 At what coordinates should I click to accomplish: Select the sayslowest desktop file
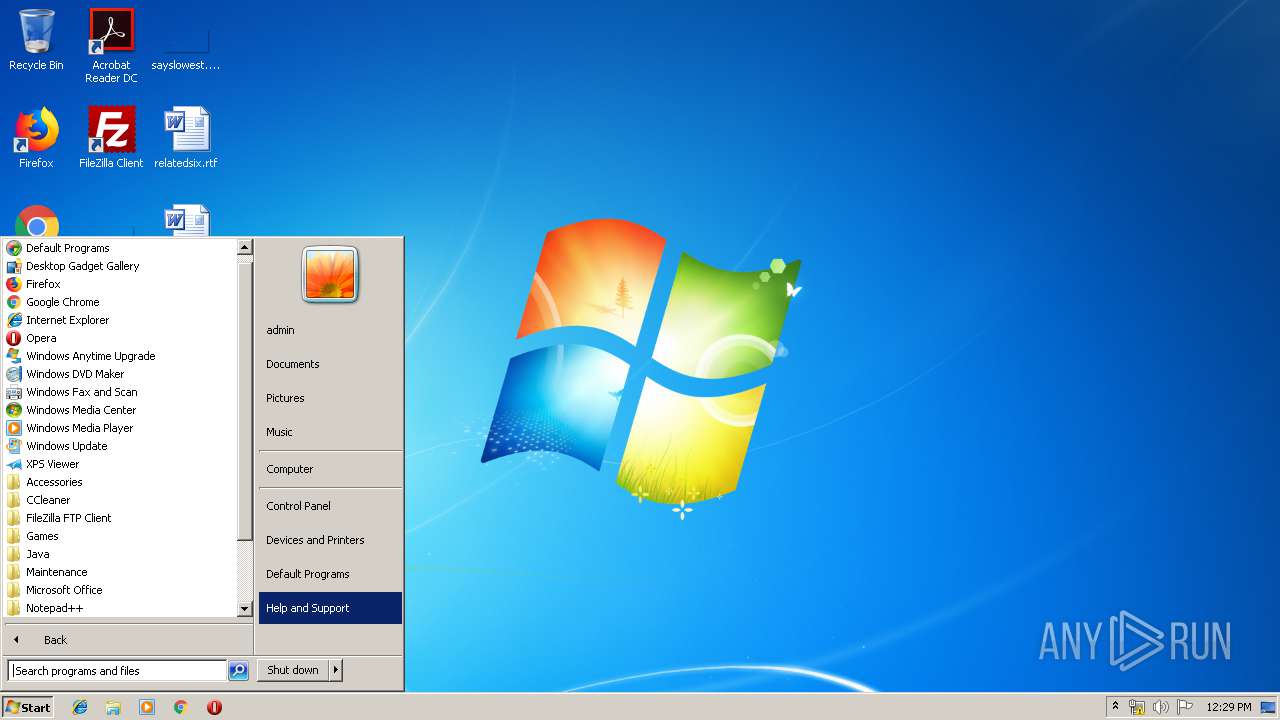tap(186, 45)
